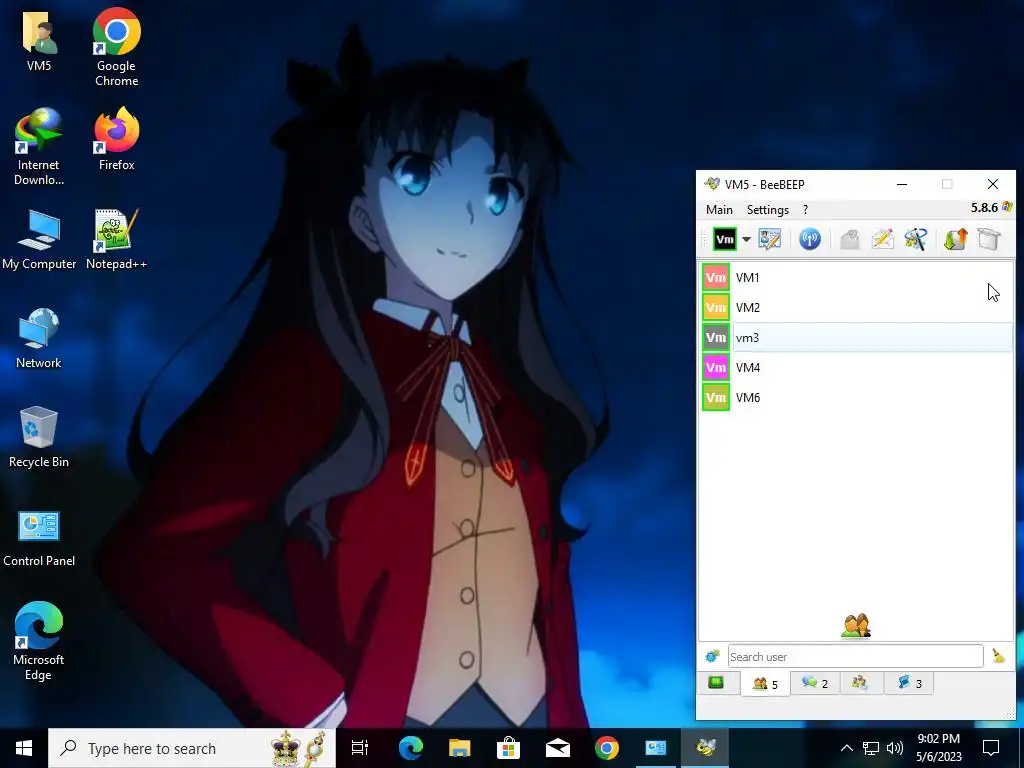
Task: Open Chrome from the taskbar
Action: [607, 748]
